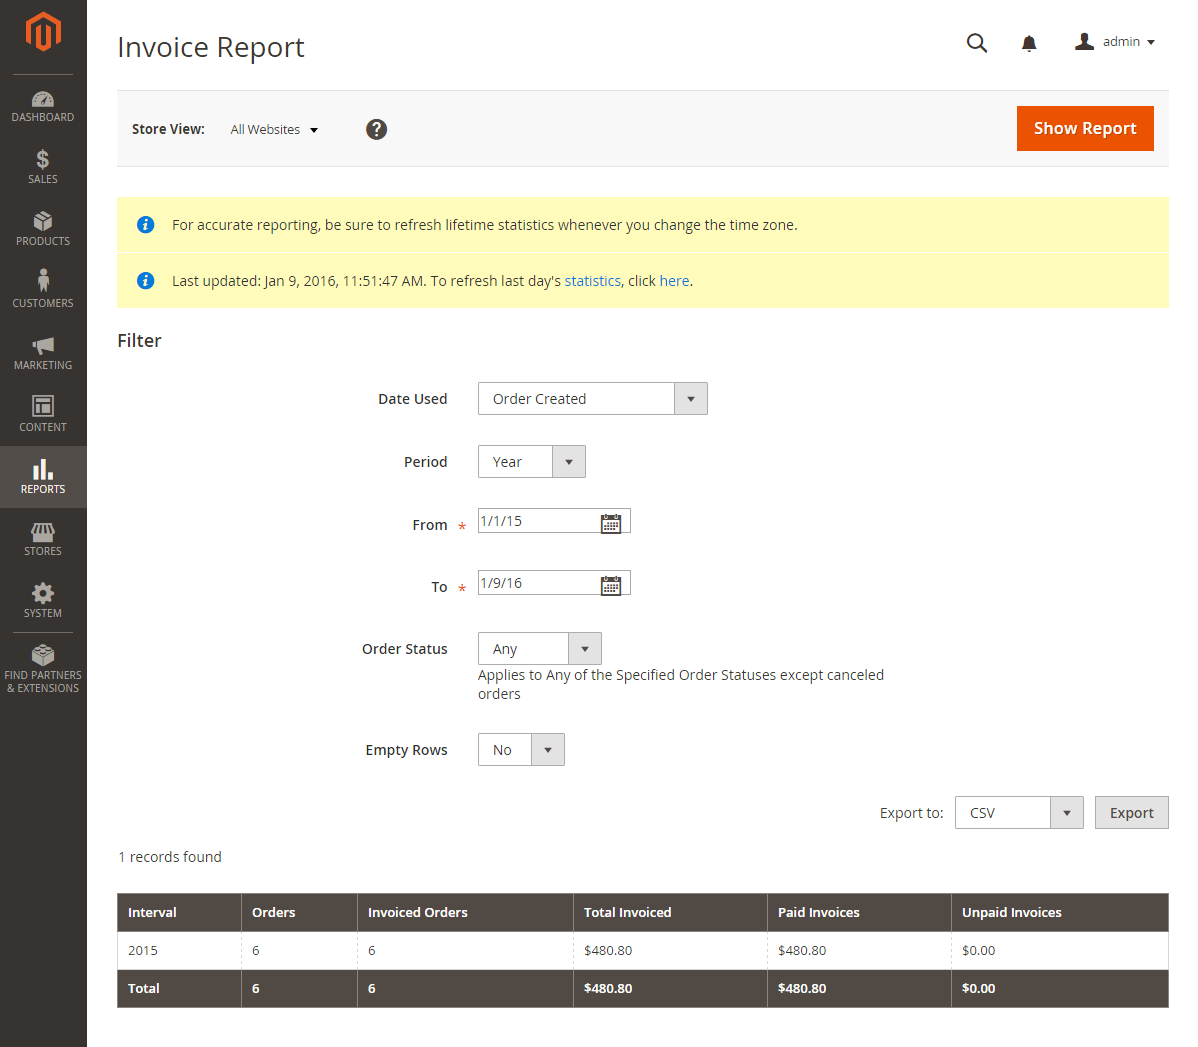Click the Magento logo icon
Screen dimensions: 1198x1047
click(43, 32)
